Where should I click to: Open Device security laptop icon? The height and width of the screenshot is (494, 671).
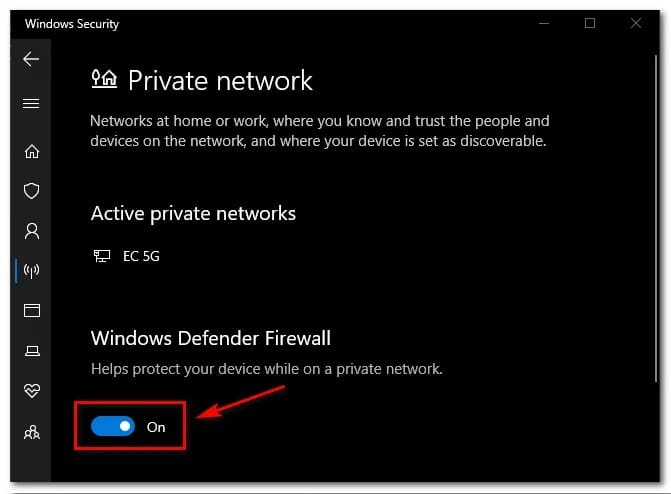31,351
